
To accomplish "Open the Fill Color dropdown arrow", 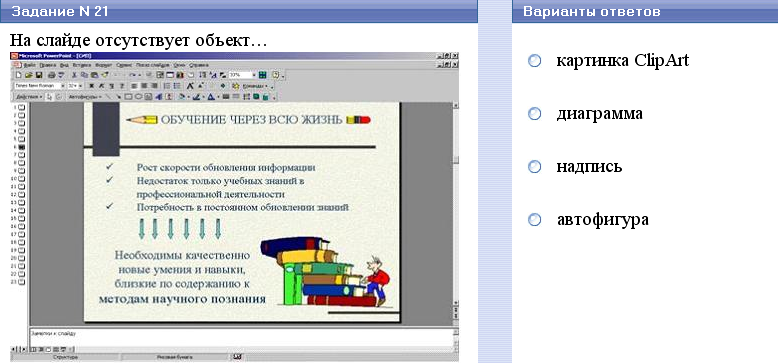I will pyautogui.click(x=189, y=97).
